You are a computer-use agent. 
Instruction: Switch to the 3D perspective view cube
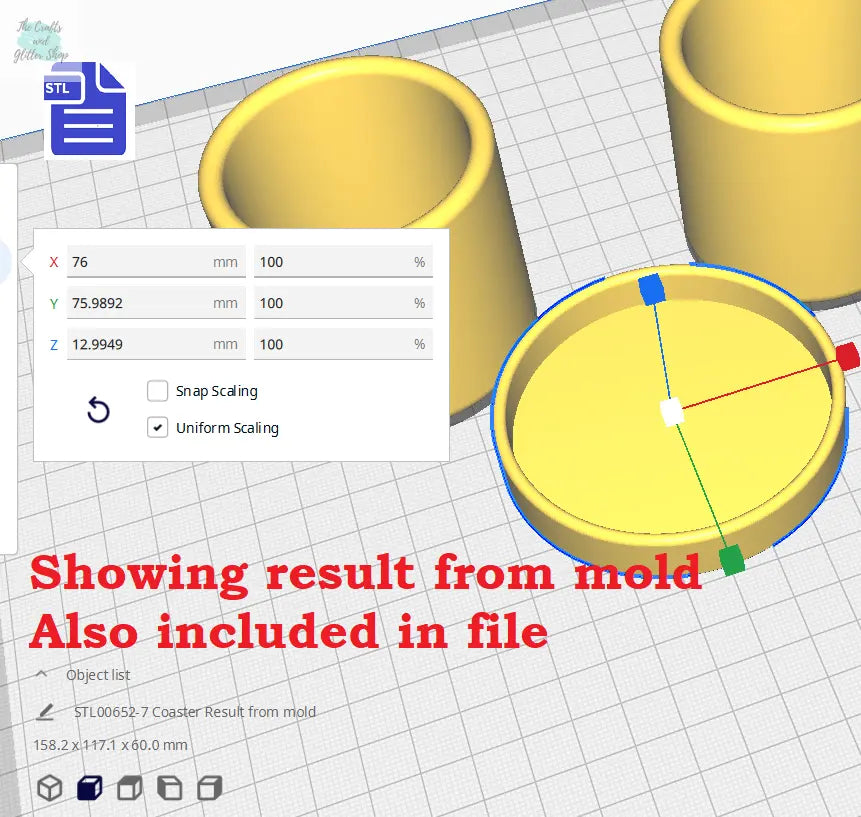[49, 788]
